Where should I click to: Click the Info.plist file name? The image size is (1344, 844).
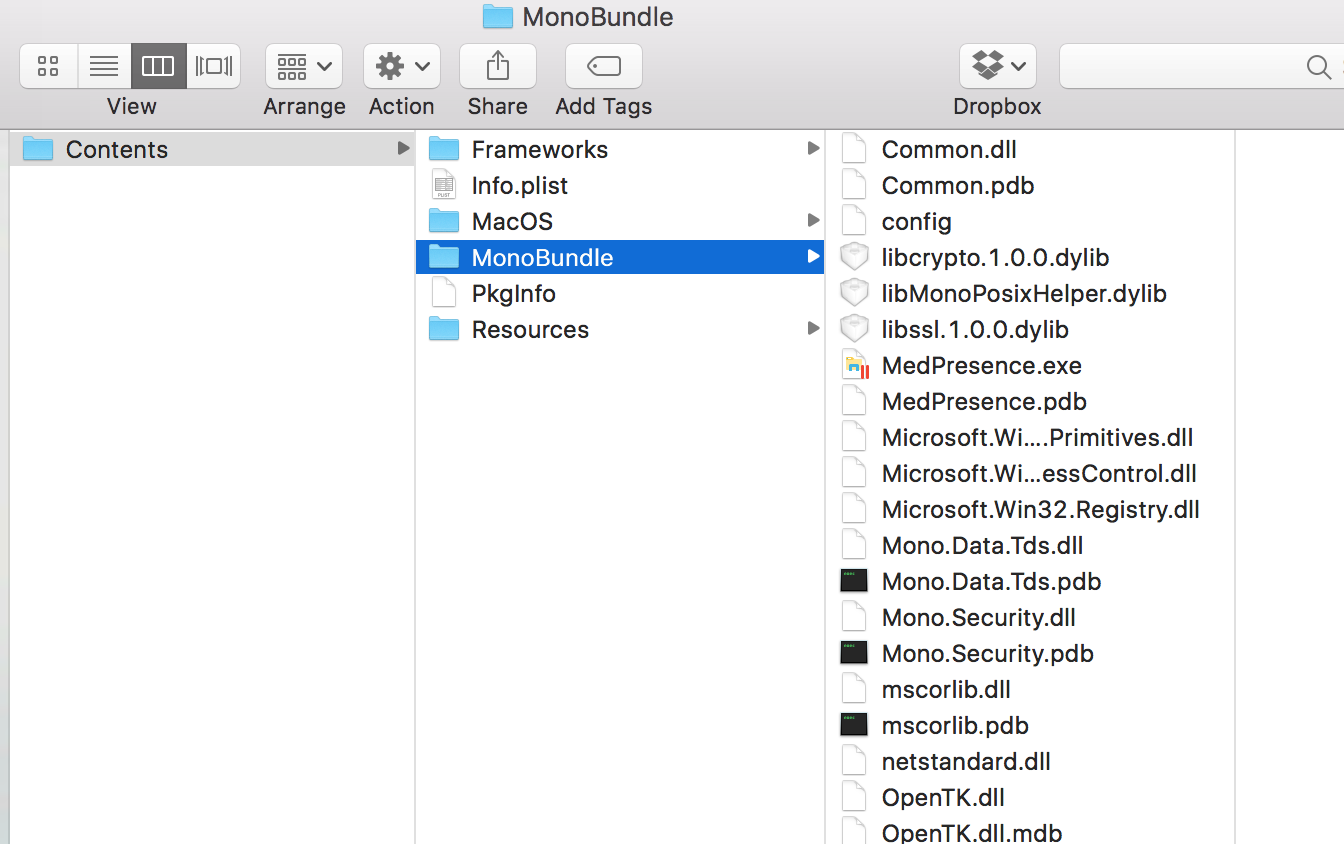(520, 185)
